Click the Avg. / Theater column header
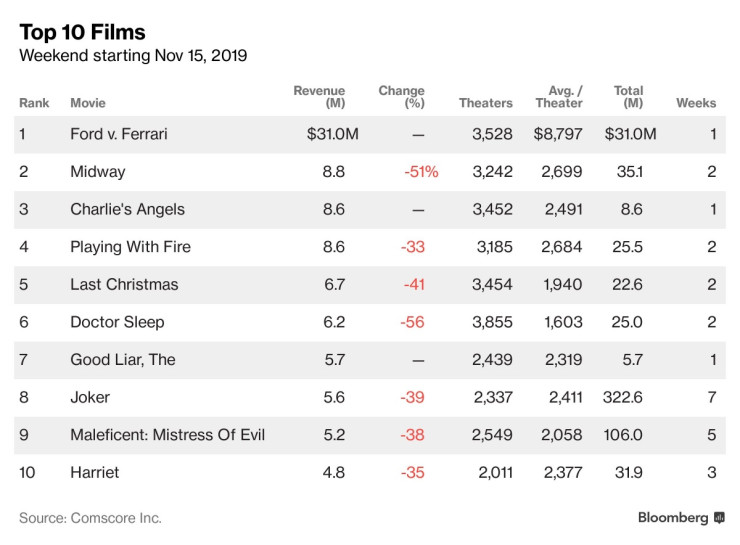The width and height of the screenshot is (740, 545). point(559,97)
